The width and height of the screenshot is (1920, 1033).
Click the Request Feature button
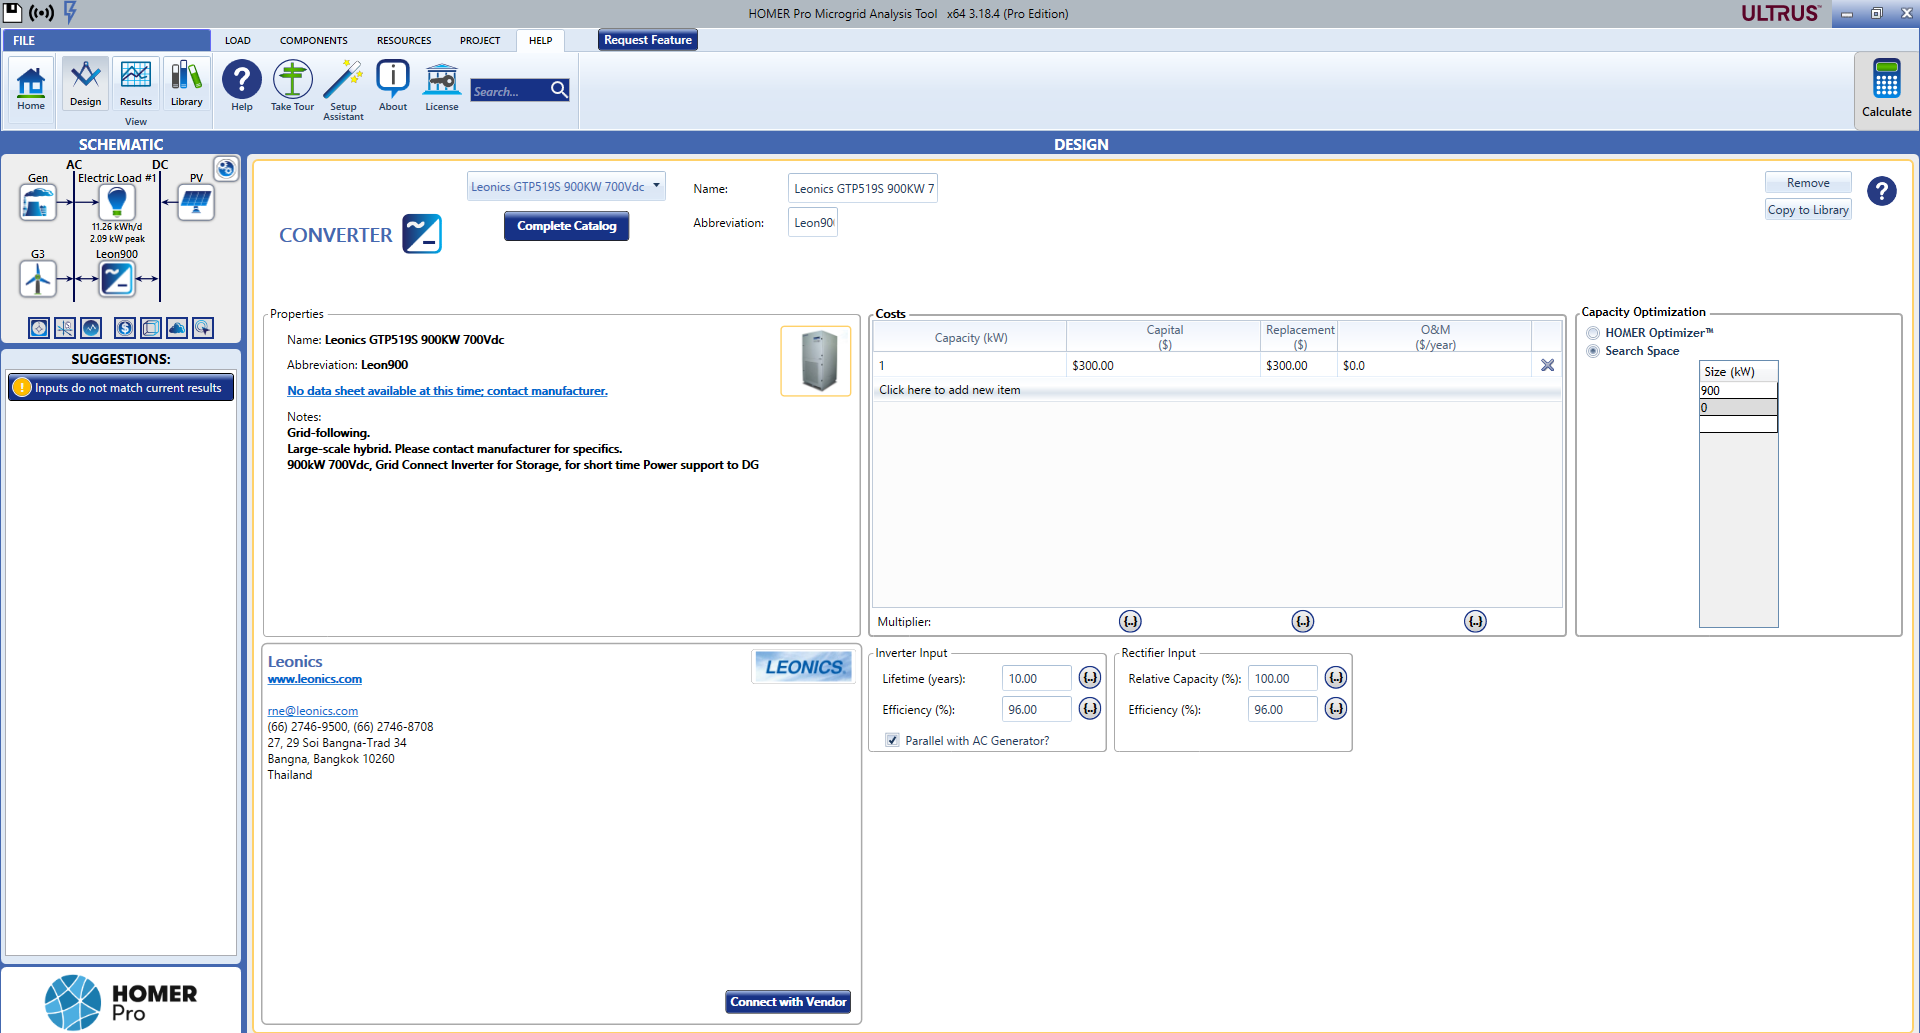[x=648, y=40]
